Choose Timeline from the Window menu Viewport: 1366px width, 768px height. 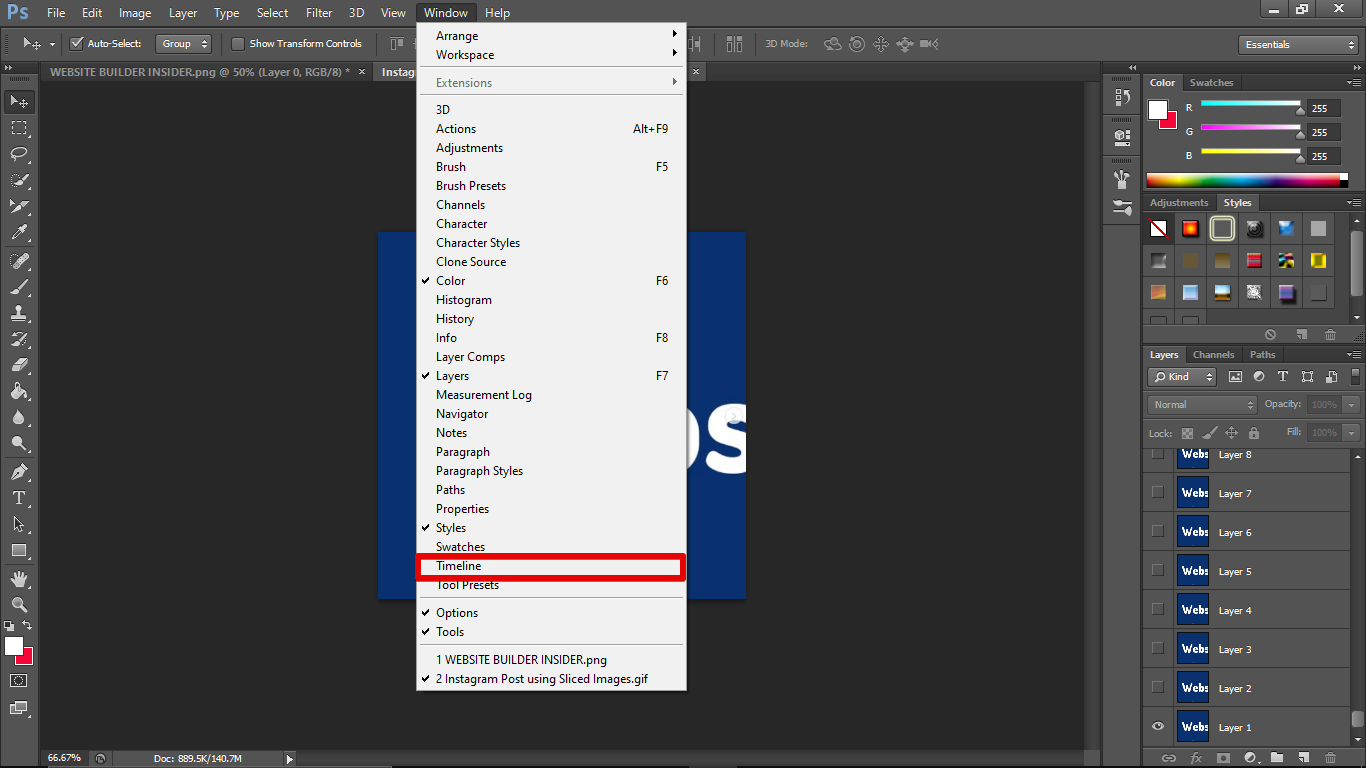(459, 566)
